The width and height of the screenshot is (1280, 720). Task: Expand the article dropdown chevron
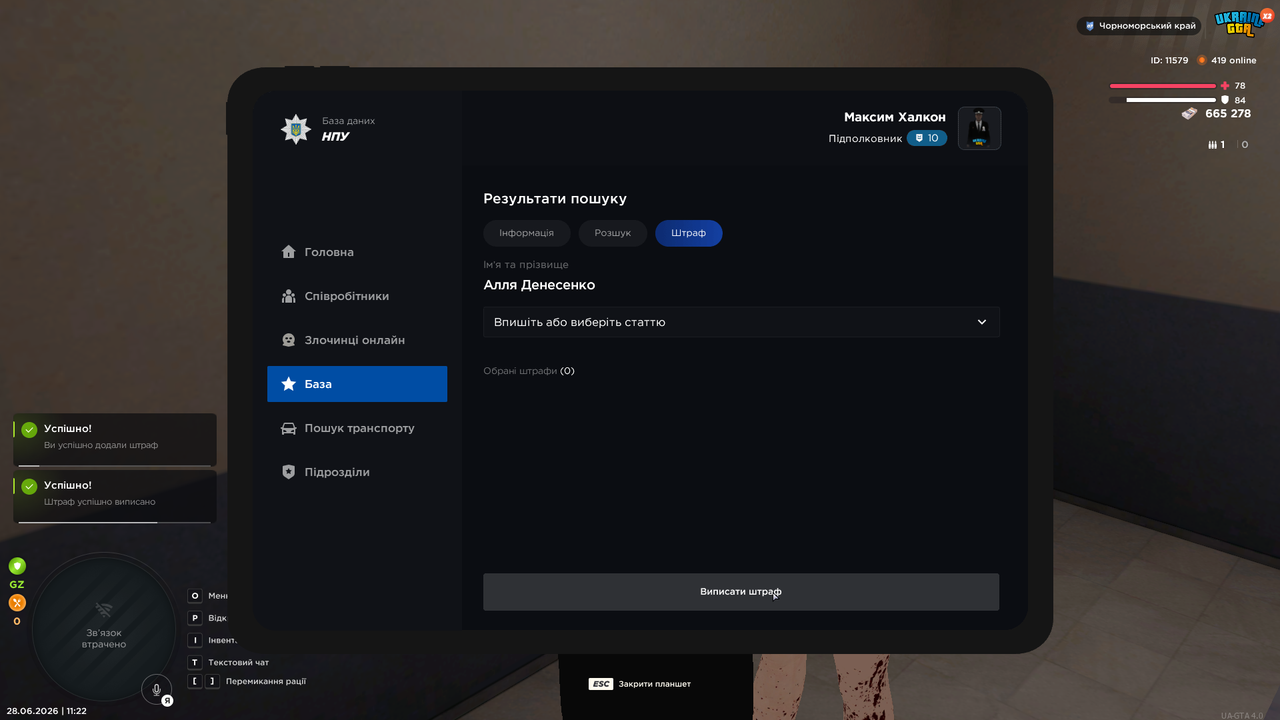click(x=982, y=322)
